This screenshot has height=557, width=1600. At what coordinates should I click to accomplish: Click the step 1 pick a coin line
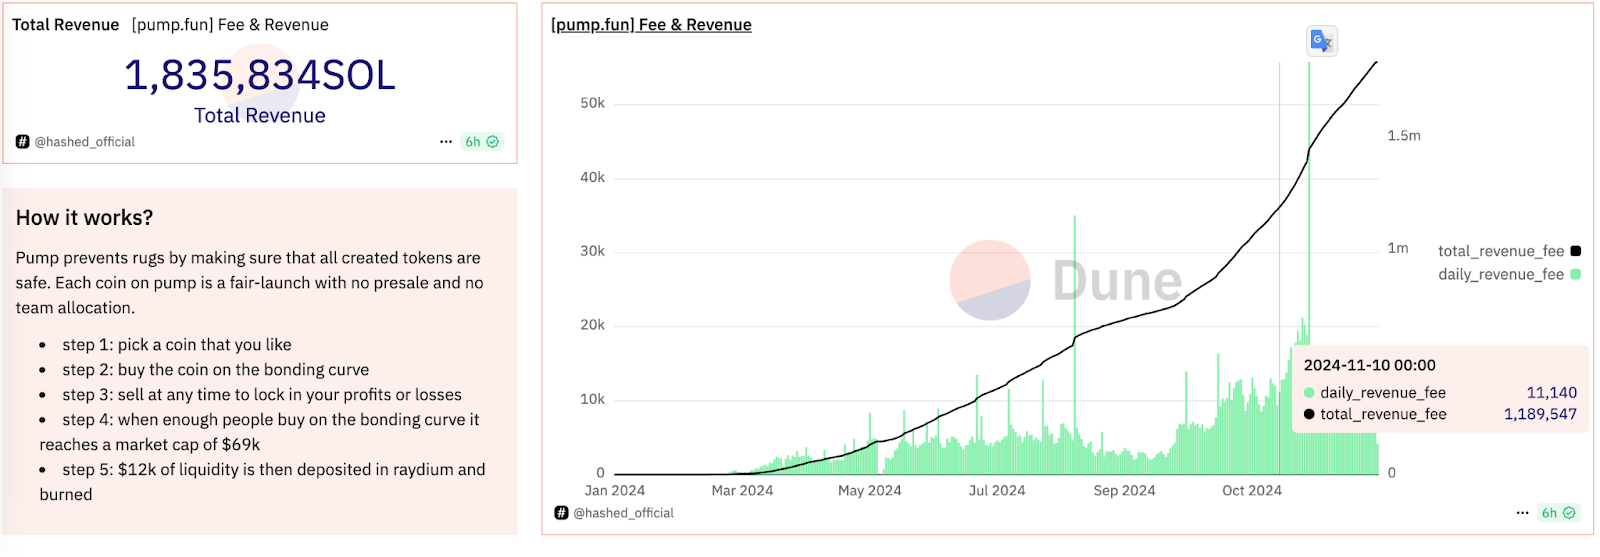click(x=177, y=345)
